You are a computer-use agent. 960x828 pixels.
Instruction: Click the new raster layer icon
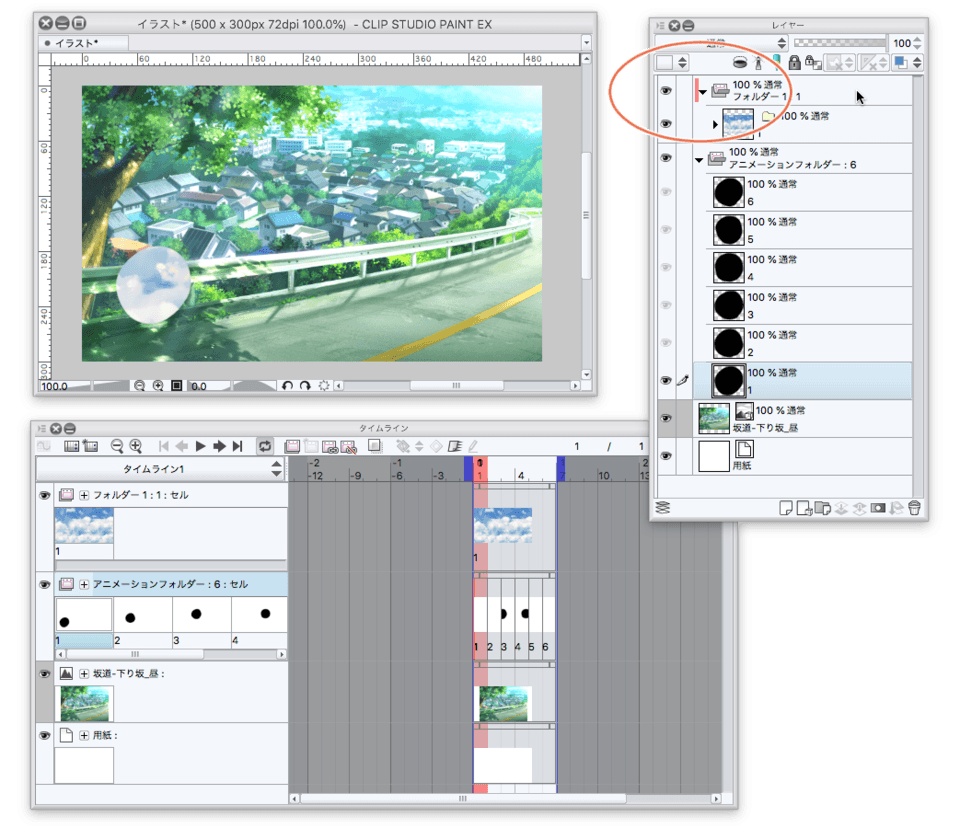(785, 508)
